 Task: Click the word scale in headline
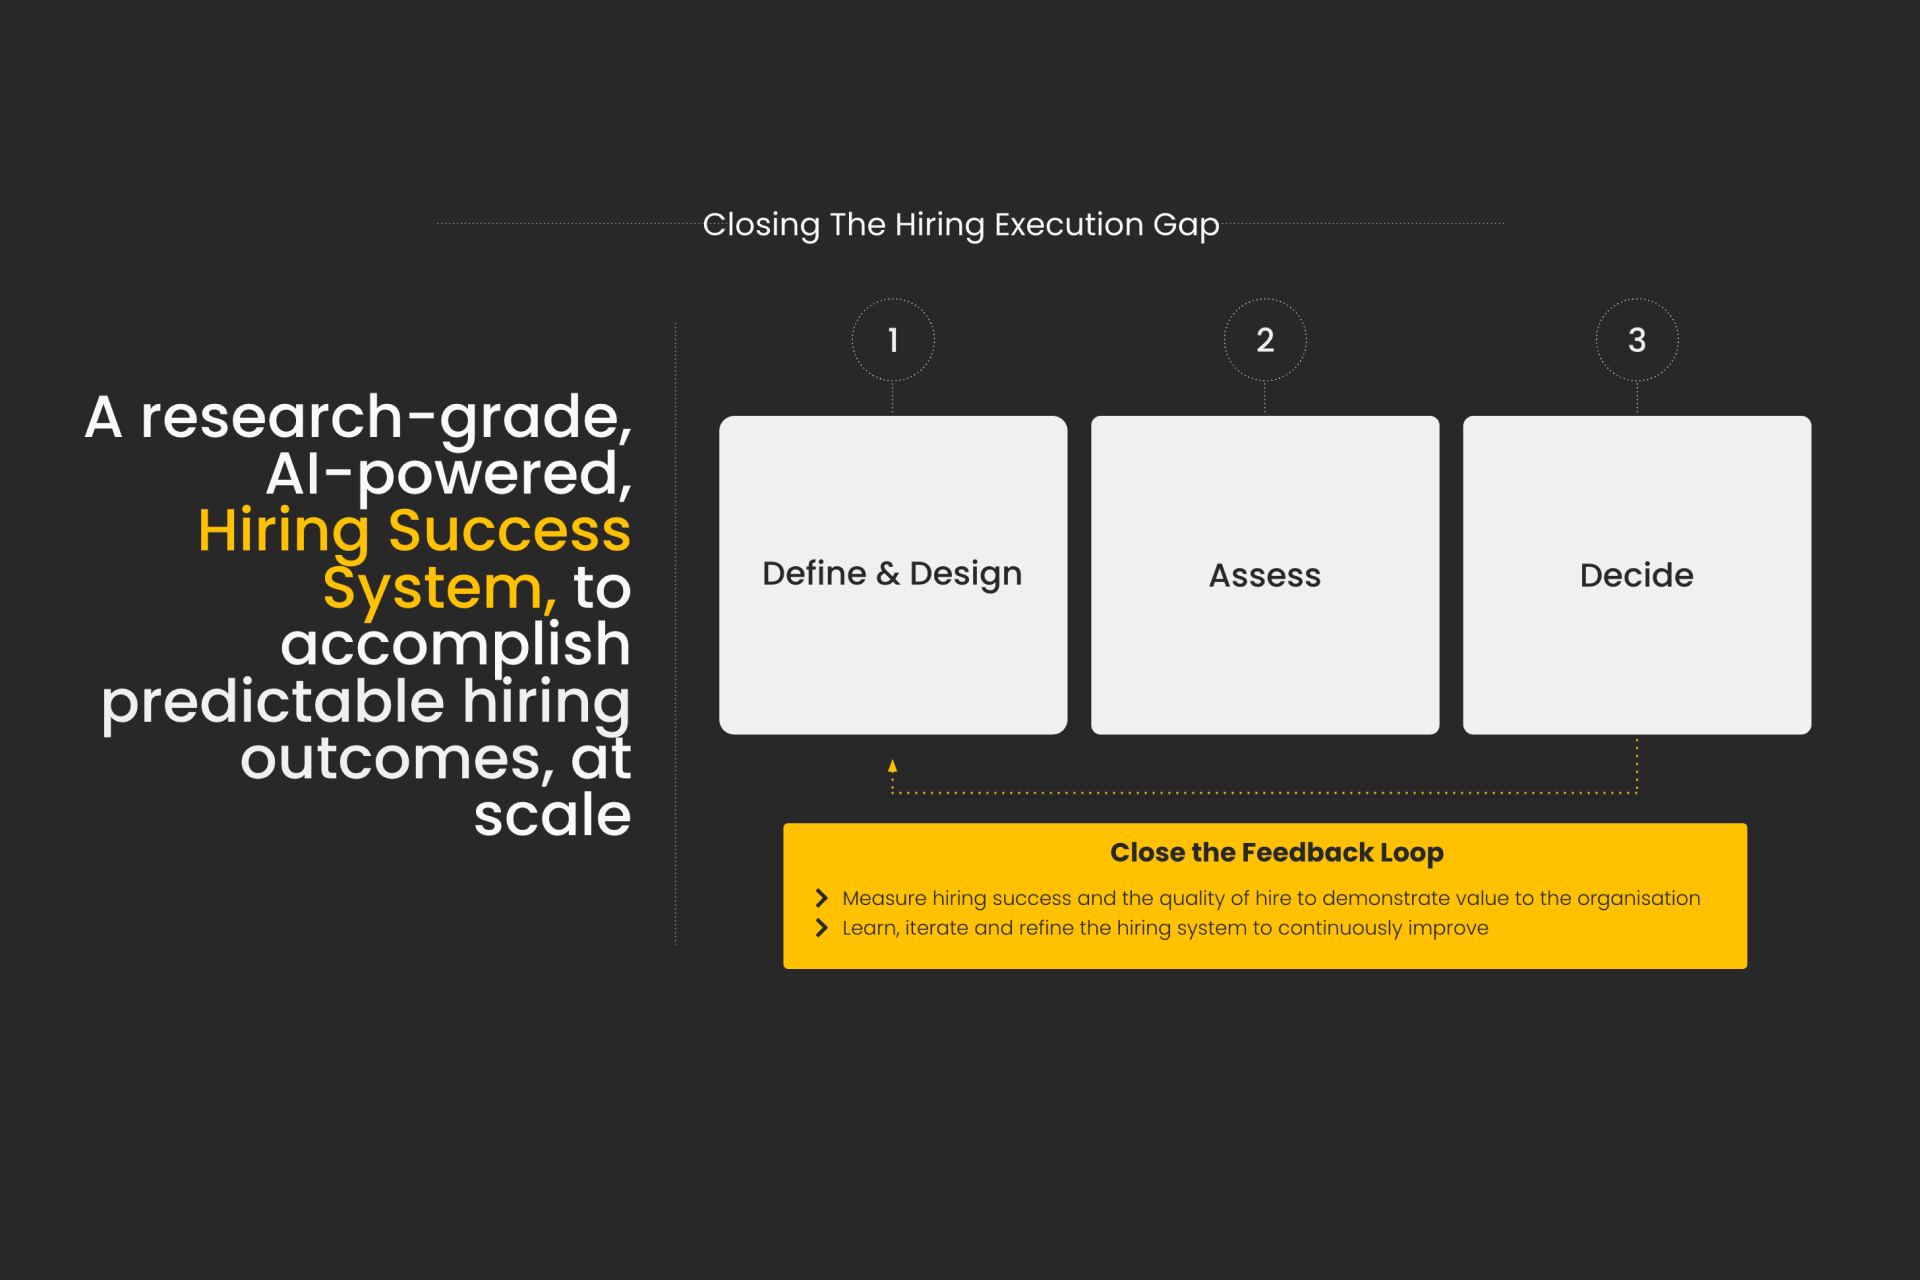click(552, 816)
